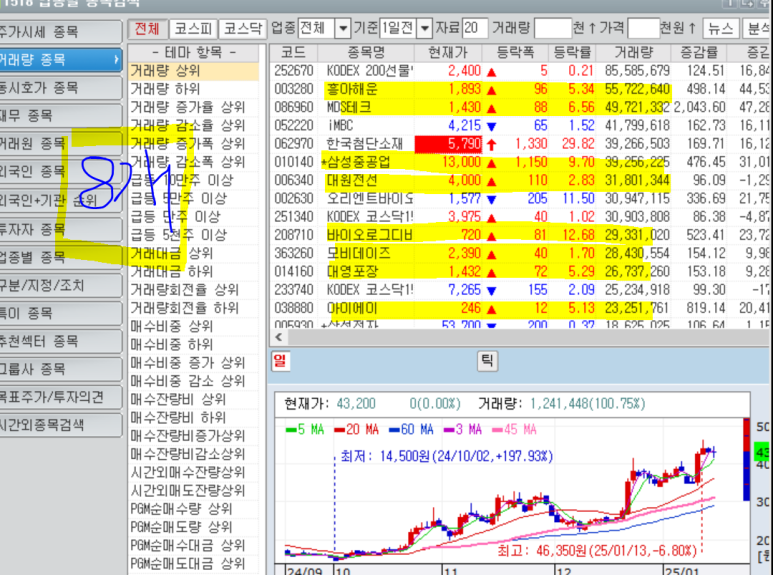Select PGM순매수량 상위 theme item
This screenshot has height=575, width=773.
pyautogui.click(x=194, y=509)
